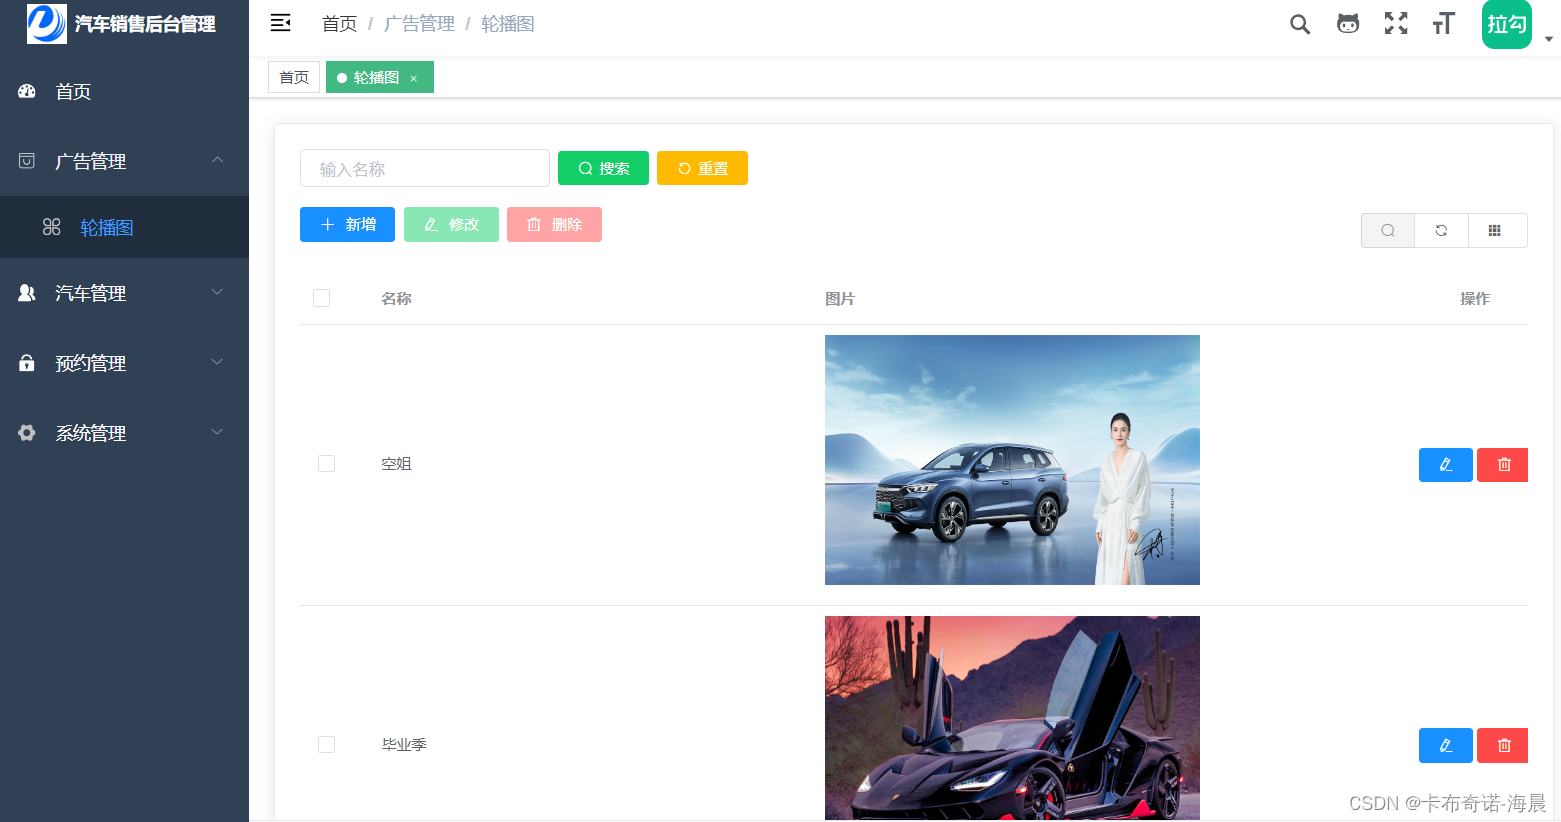Click the 毕业季 name cell
1561x822 pixels.
tap(404, 745)
